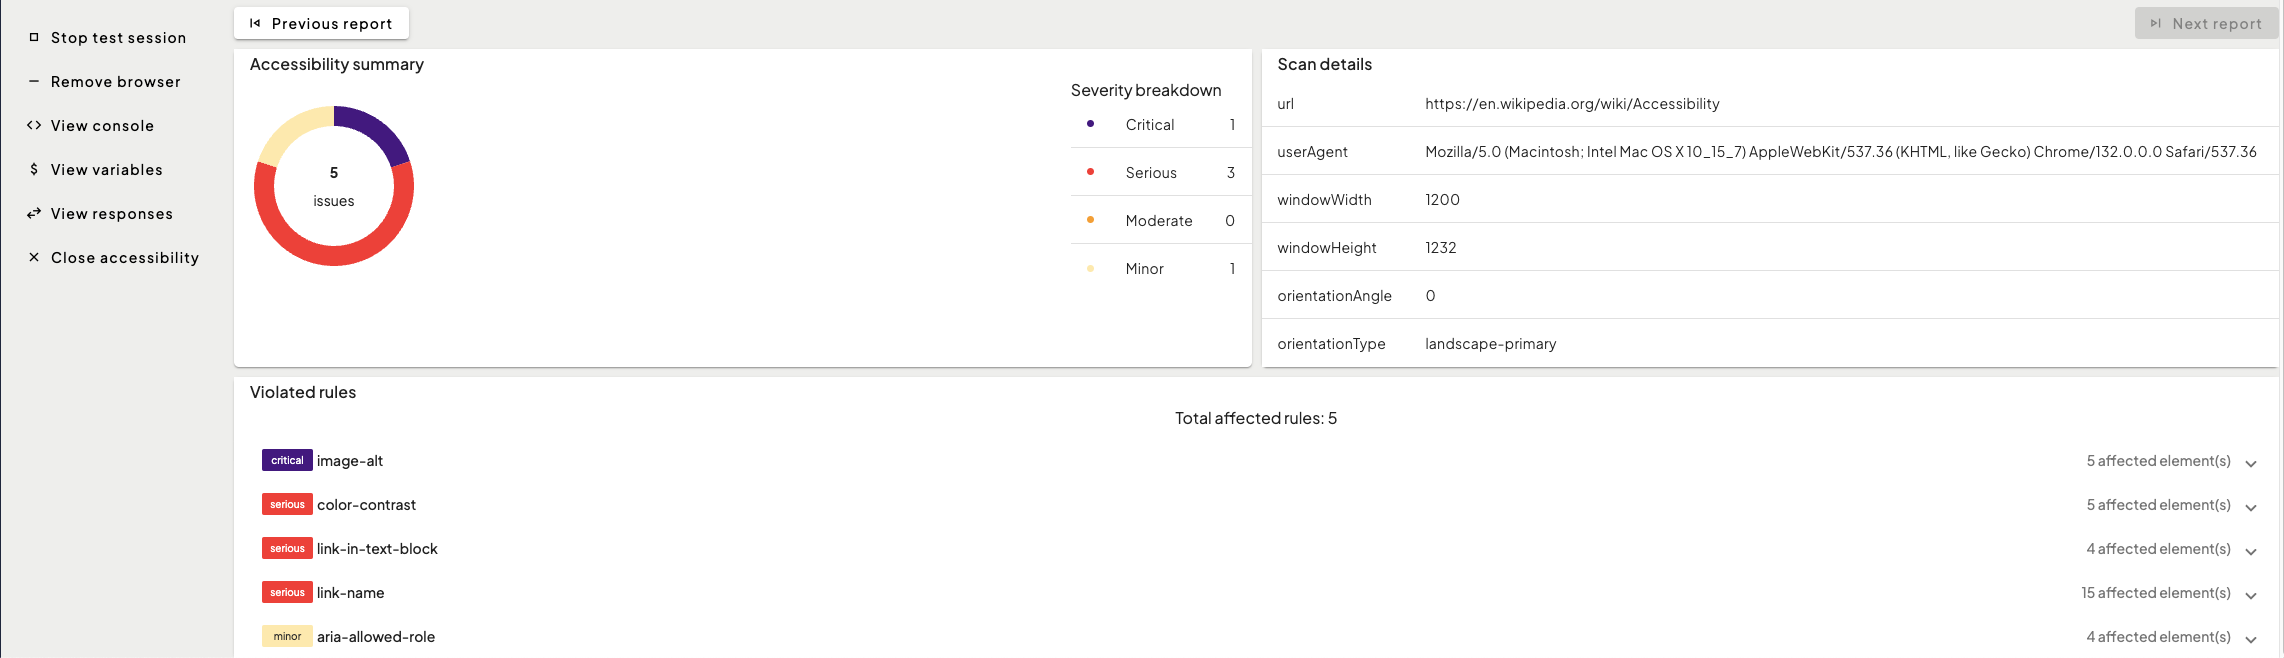The image size is (2284, 658).
Task: Open the View console menu item
Action: pyautogui.click(x=102, y=126)
